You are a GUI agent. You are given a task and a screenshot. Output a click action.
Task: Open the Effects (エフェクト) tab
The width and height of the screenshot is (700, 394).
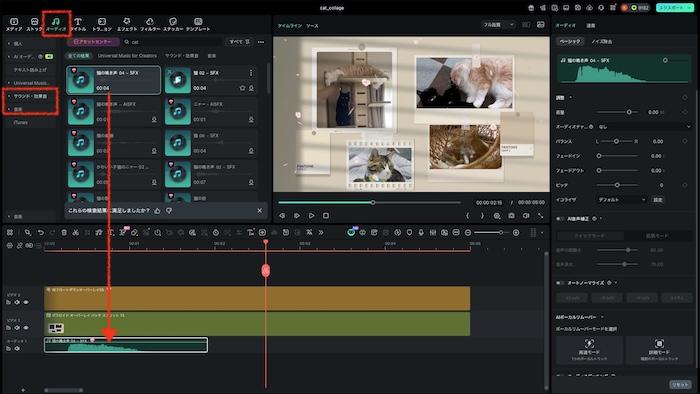pos(127,24)
